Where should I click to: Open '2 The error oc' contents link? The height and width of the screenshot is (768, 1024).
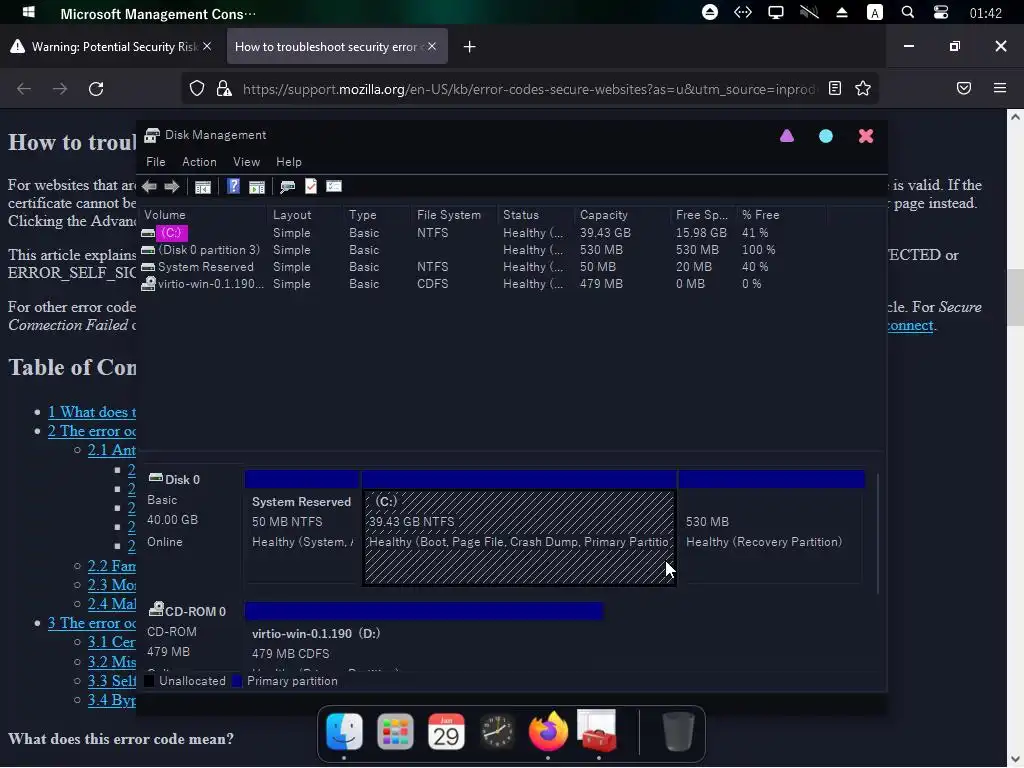92,431
